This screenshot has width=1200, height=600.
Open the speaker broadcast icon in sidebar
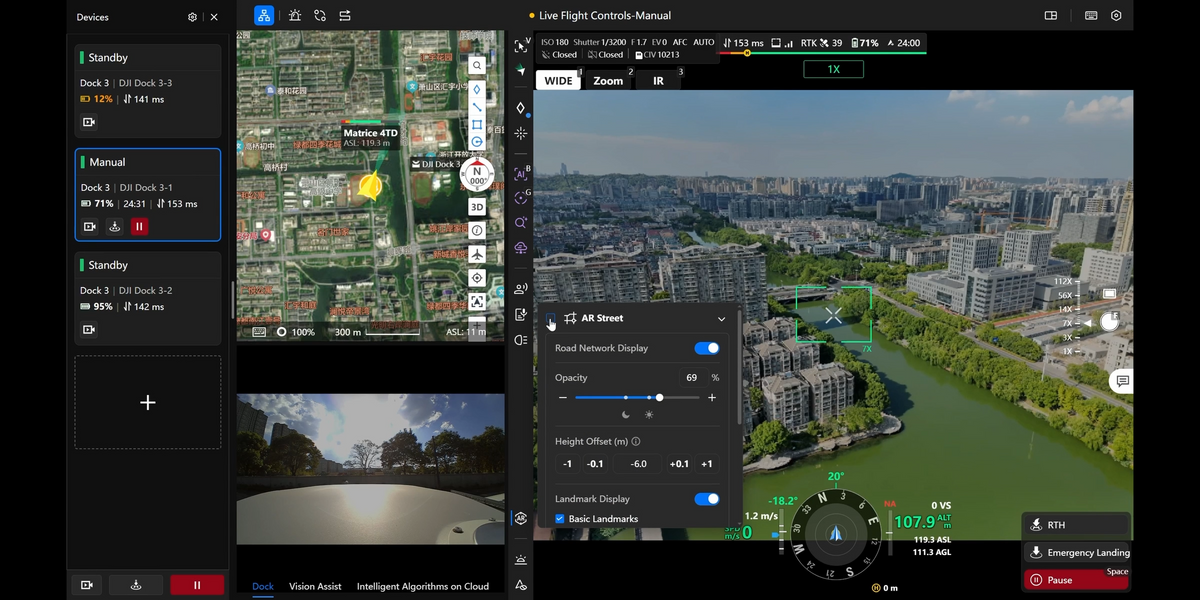coord(520,289)
